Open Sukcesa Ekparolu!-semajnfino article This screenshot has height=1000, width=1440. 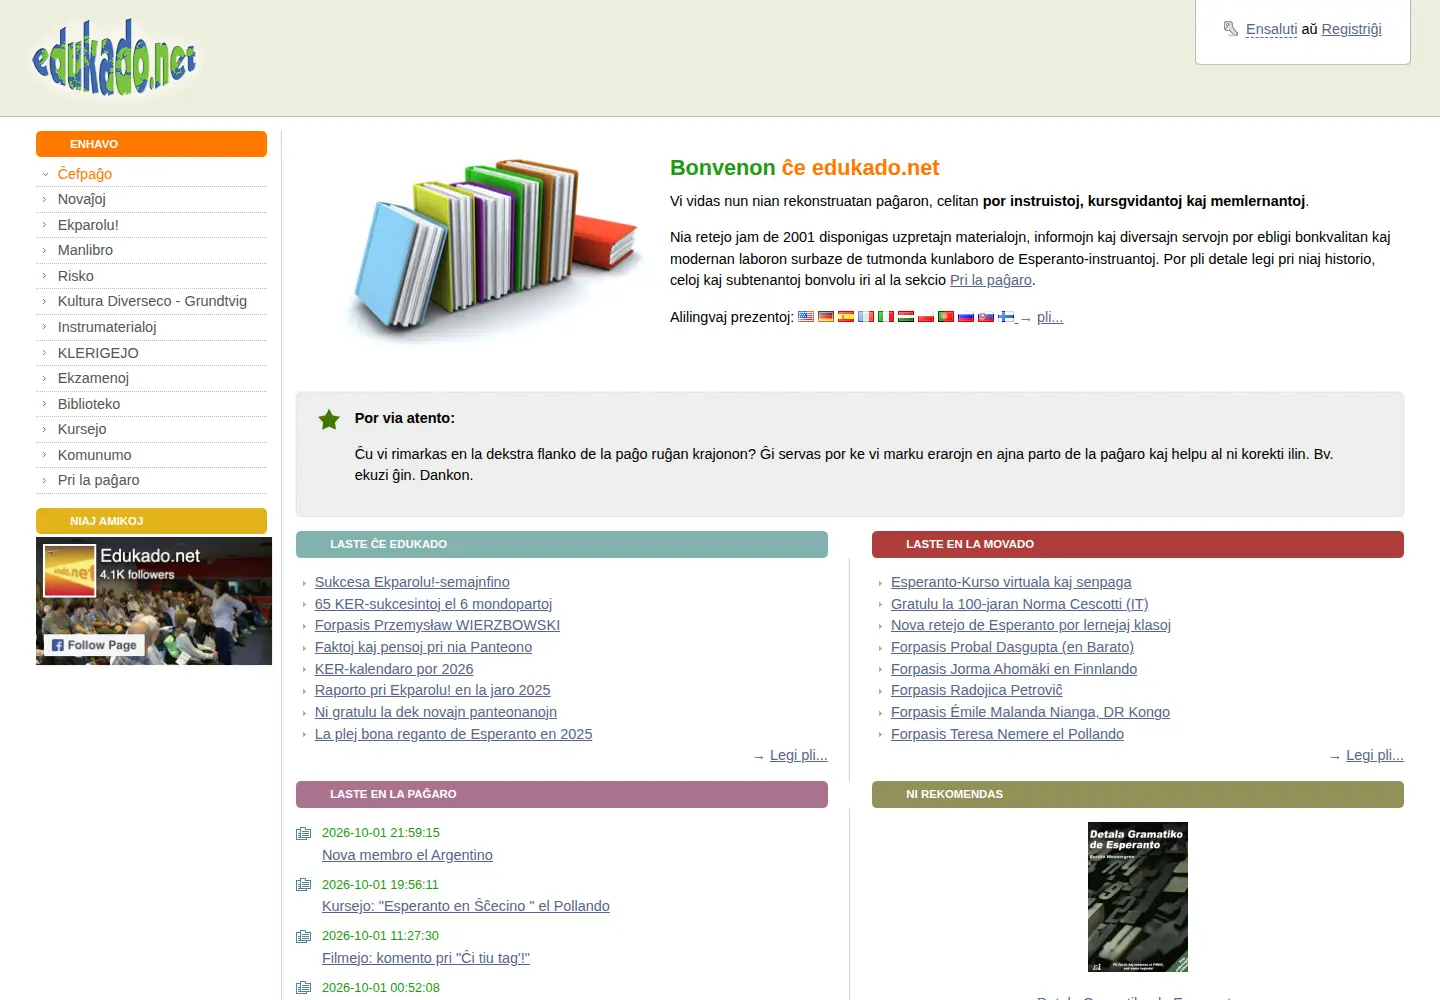pyautogui.click(x=412, y=582)
